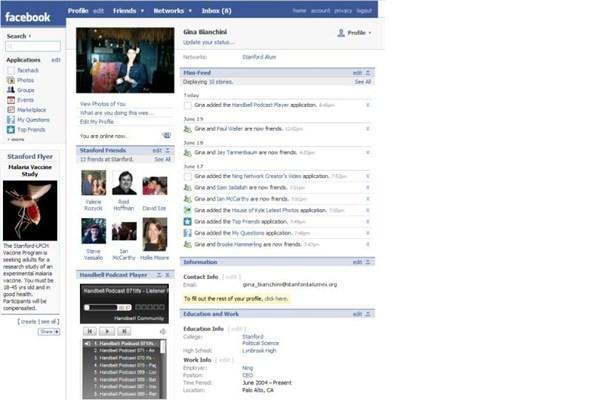Click logout in top bar
The height and width of the screenshot is (400, 600).
pyautogui.click(x=364, y=11)
